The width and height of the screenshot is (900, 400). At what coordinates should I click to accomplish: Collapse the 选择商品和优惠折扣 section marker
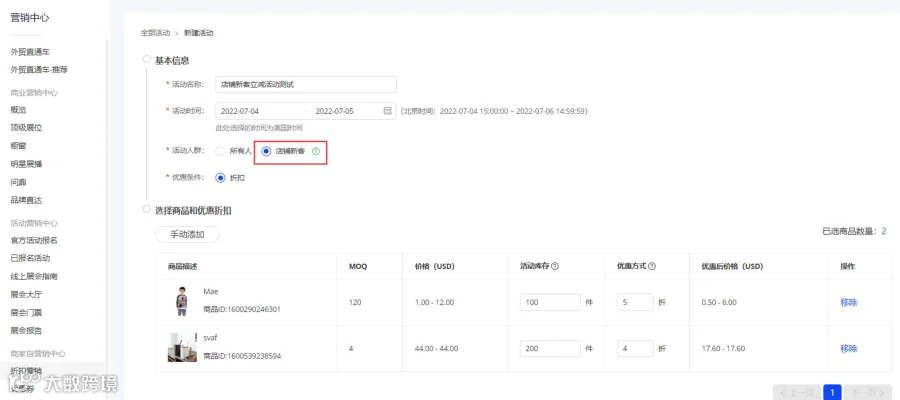coord(146,210)
